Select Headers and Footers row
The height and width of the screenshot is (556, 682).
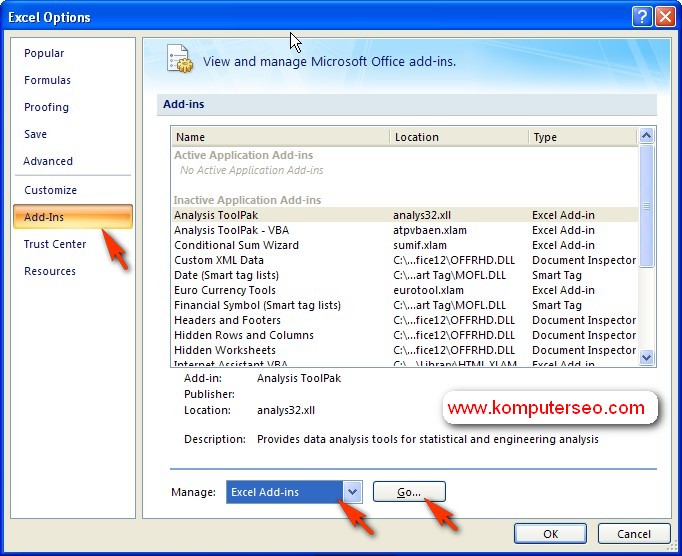(405, 320)
